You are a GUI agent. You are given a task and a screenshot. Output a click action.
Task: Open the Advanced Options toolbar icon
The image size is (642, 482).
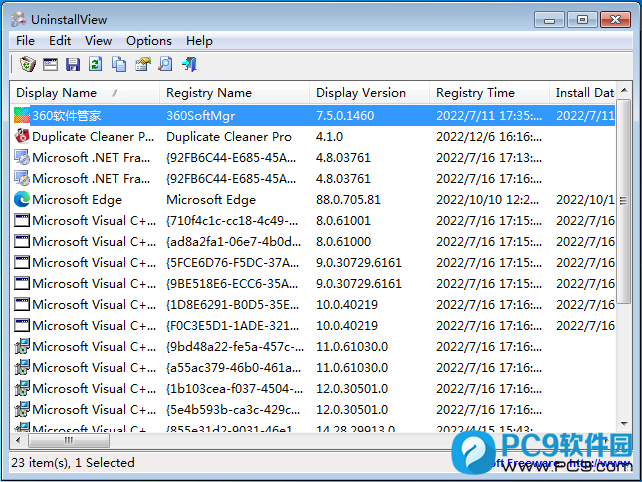(x=142, y=64)
